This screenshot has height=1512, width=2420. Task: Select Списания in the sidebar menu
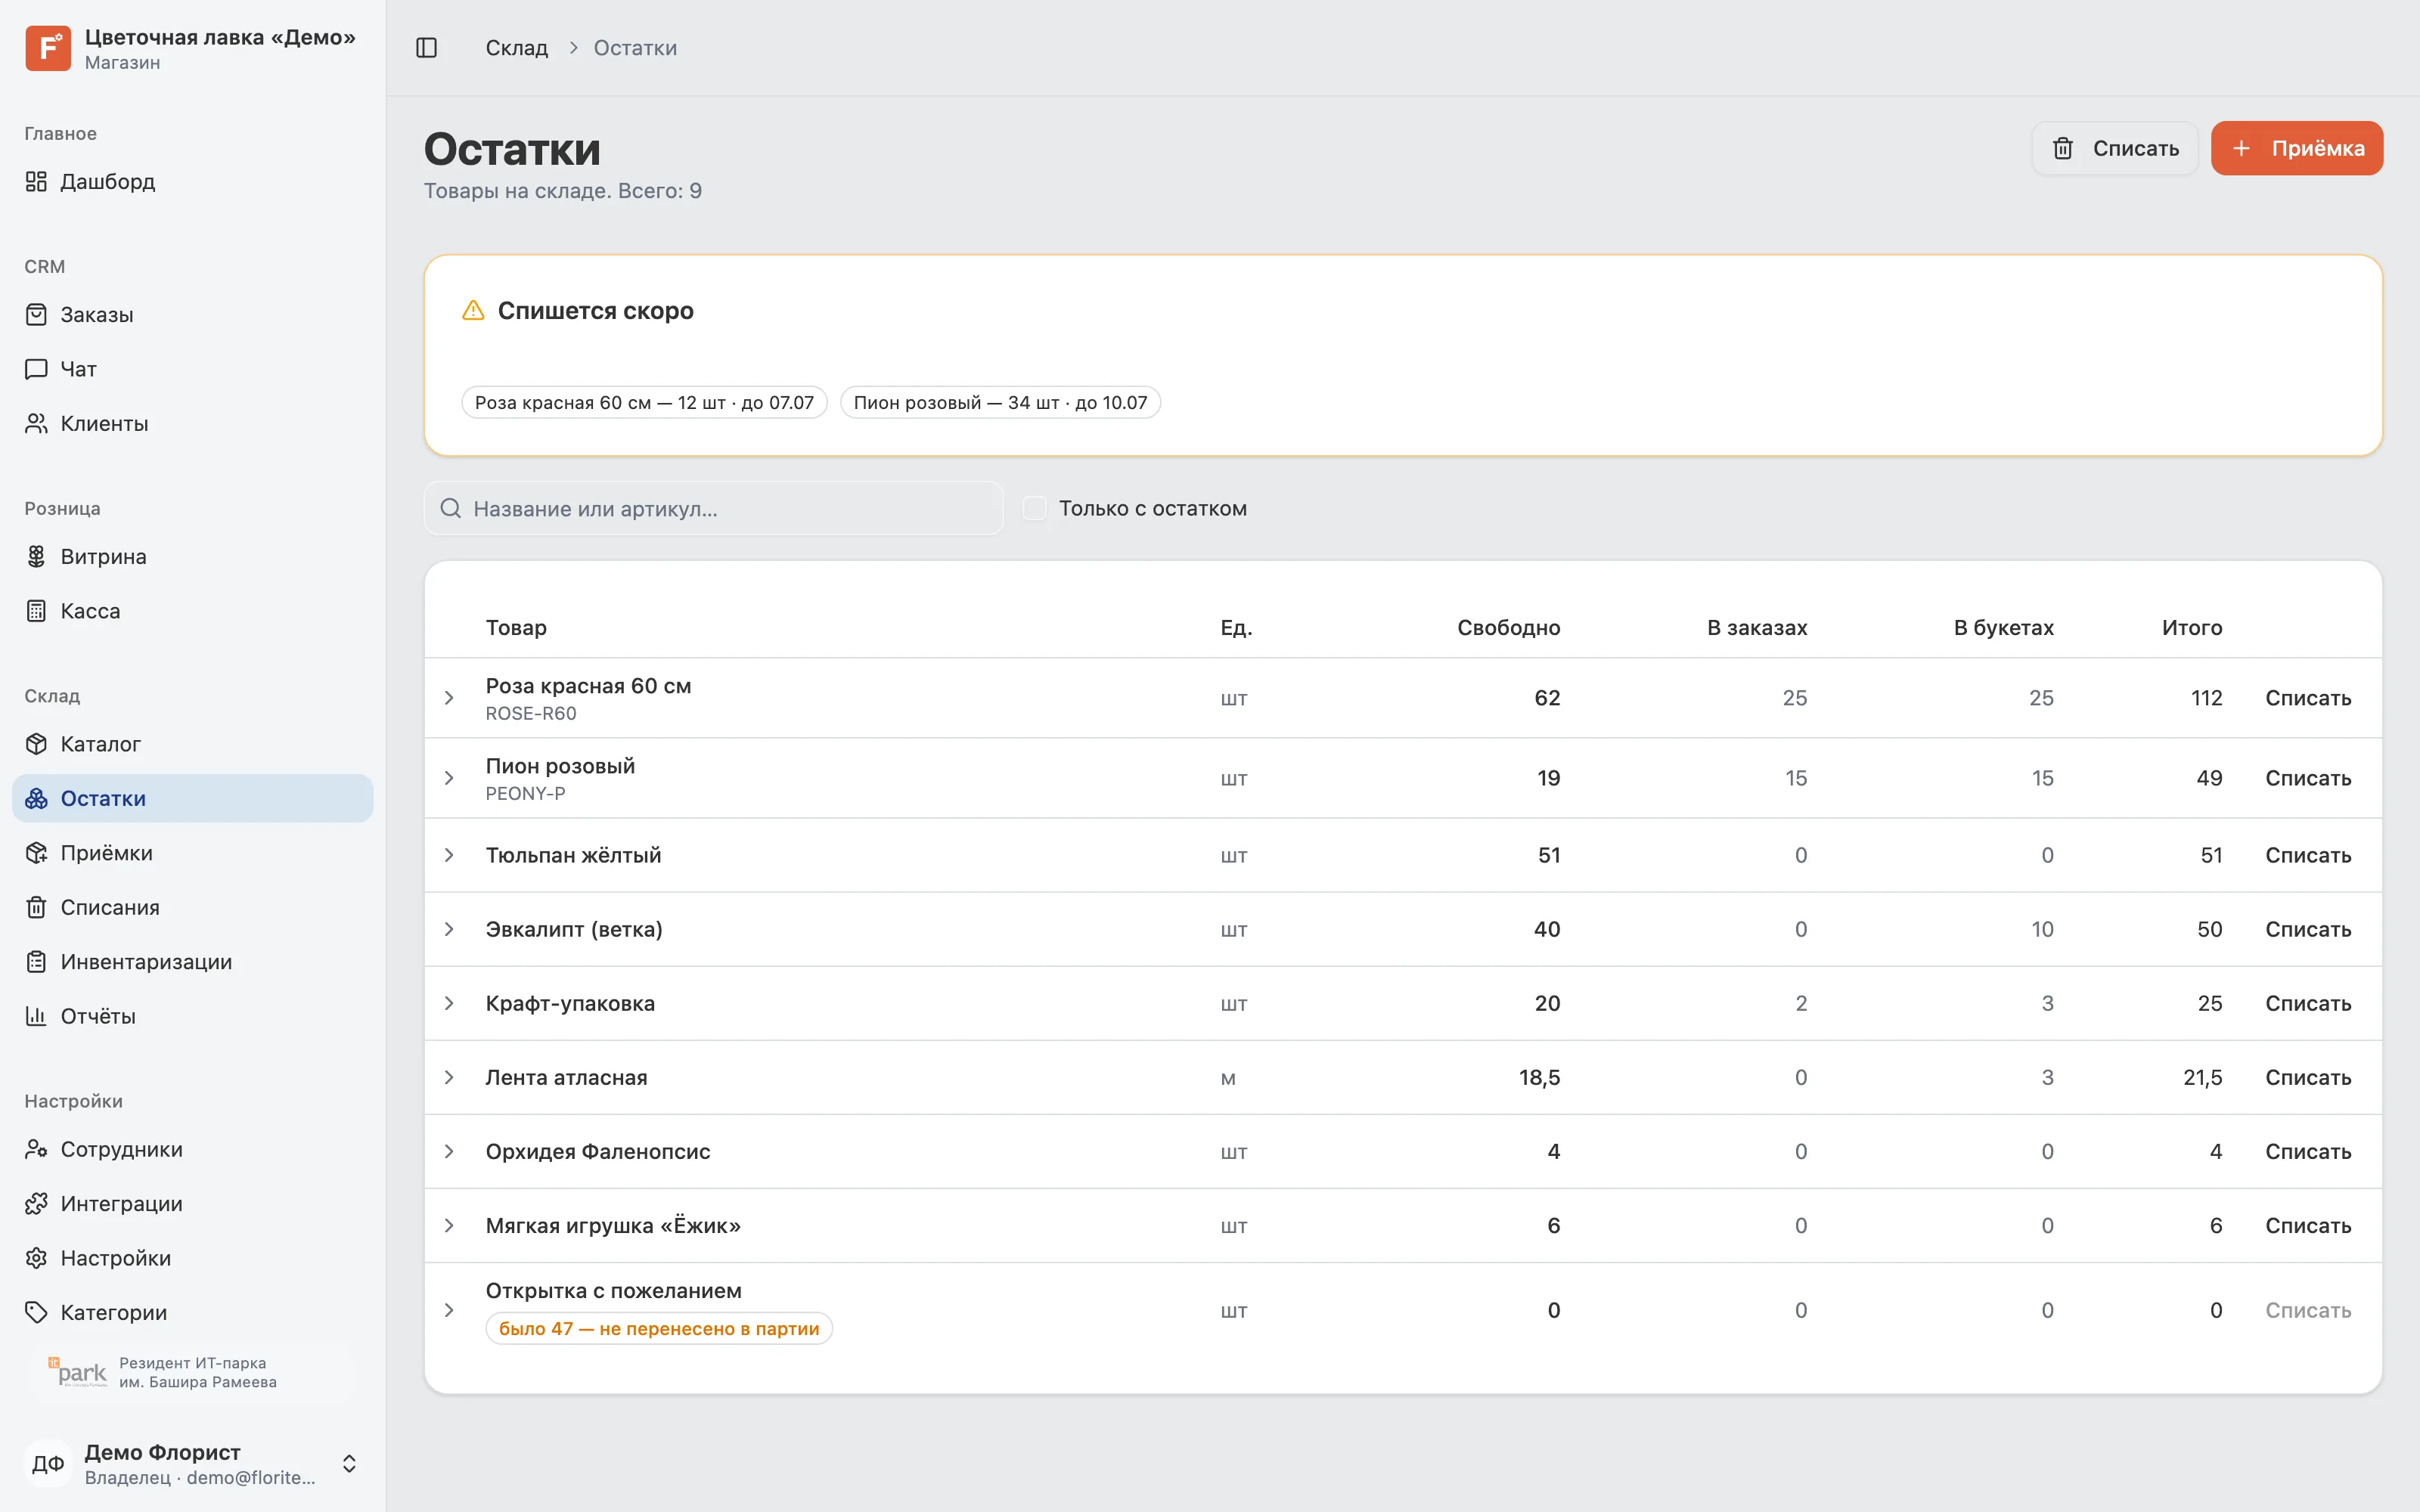click(x=192, y=907)
